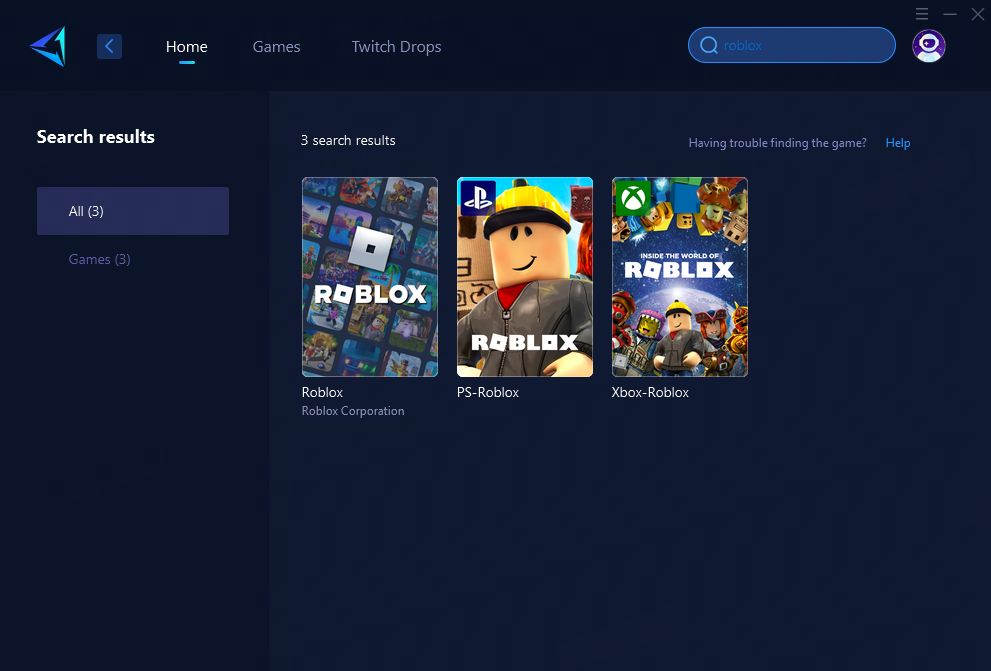
Task: Click 'Having trouble finding the game?' text
Action: click(x=777, y=143)
